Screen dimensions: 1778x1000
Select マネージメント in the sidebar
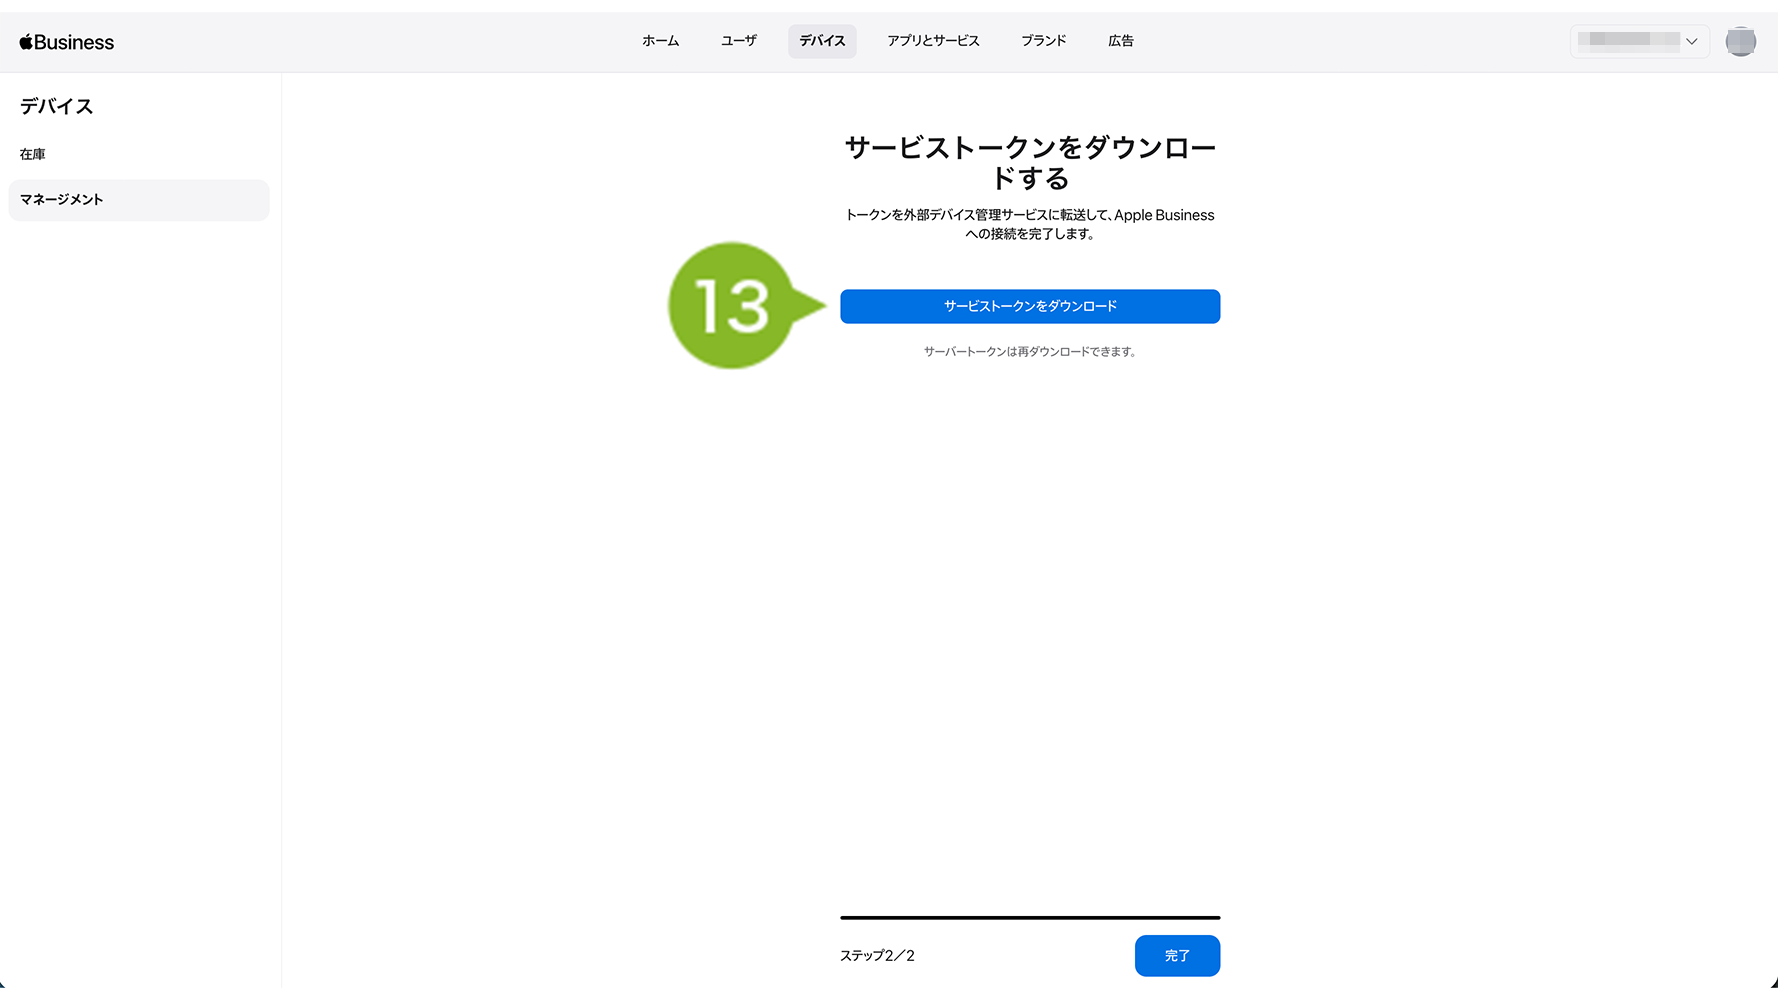pyautogui.click(x=62, y=200)
